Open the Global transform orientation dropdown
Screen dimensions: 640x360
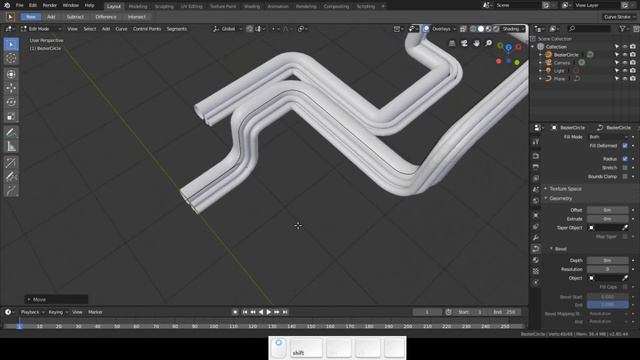(x=227, y=29)
